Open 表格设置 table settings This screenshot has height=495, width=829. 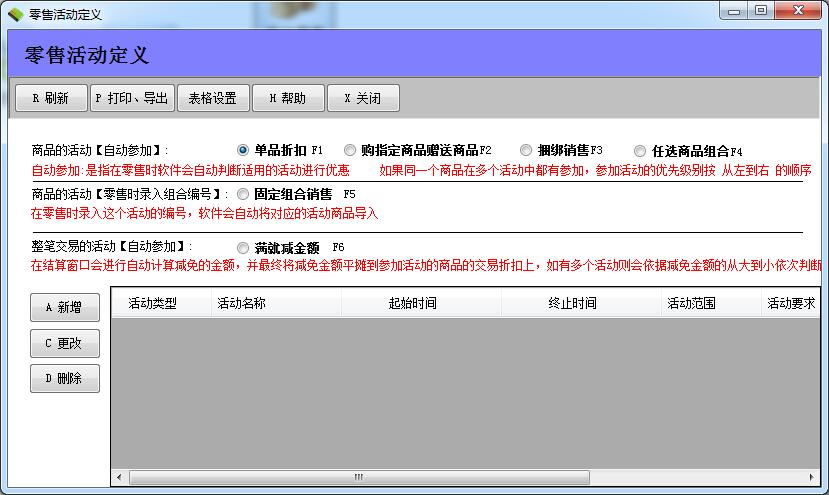tap(213, 98)
